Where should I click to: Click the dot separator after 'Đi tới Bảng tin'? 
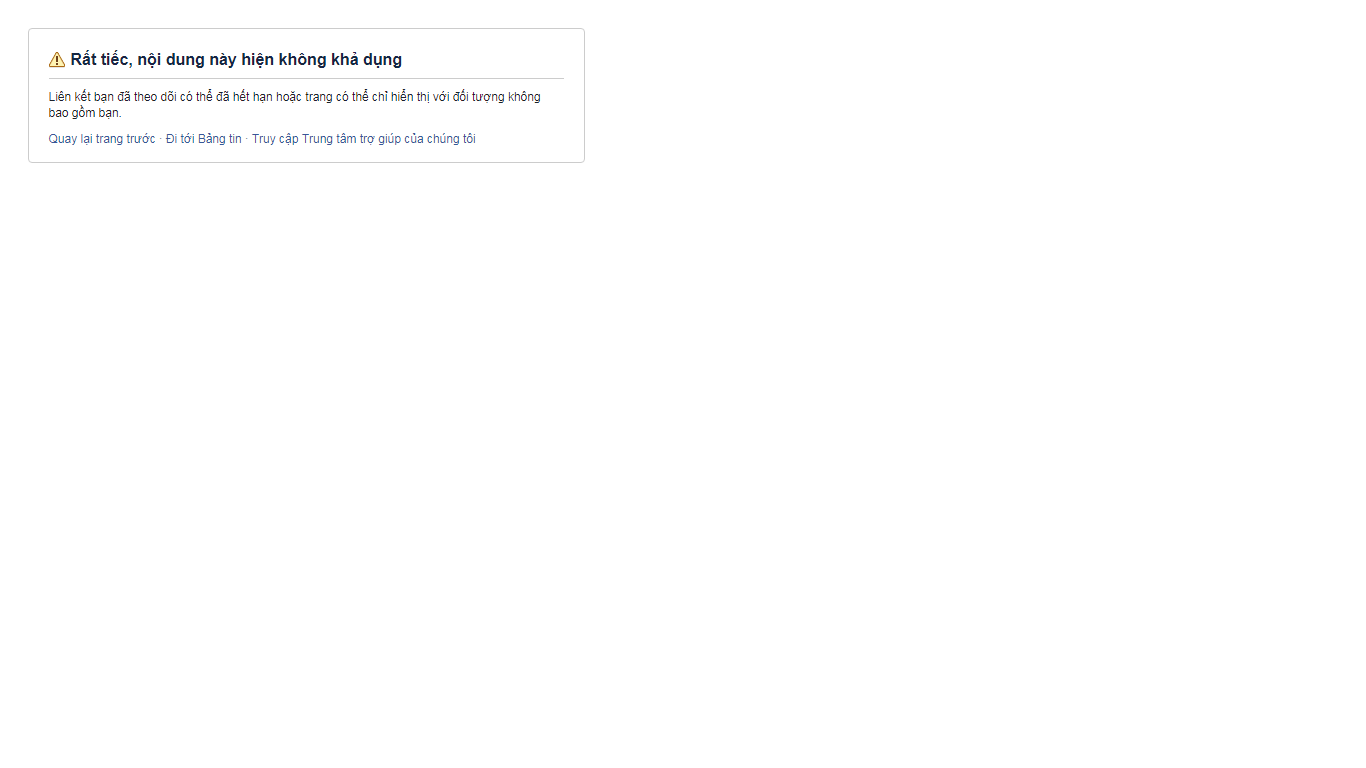pos(247,139)
